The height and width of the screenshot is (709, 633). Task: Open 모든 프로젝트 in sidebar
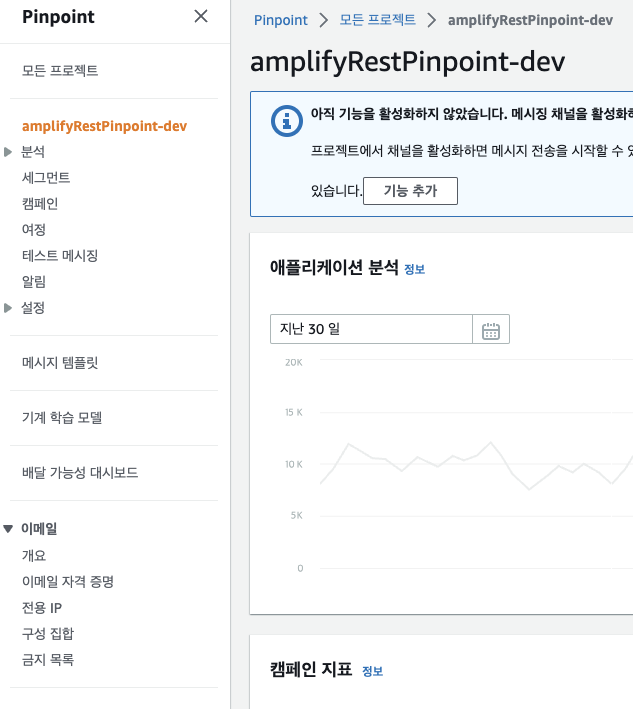pyautogui.click(x=60, y=71)
